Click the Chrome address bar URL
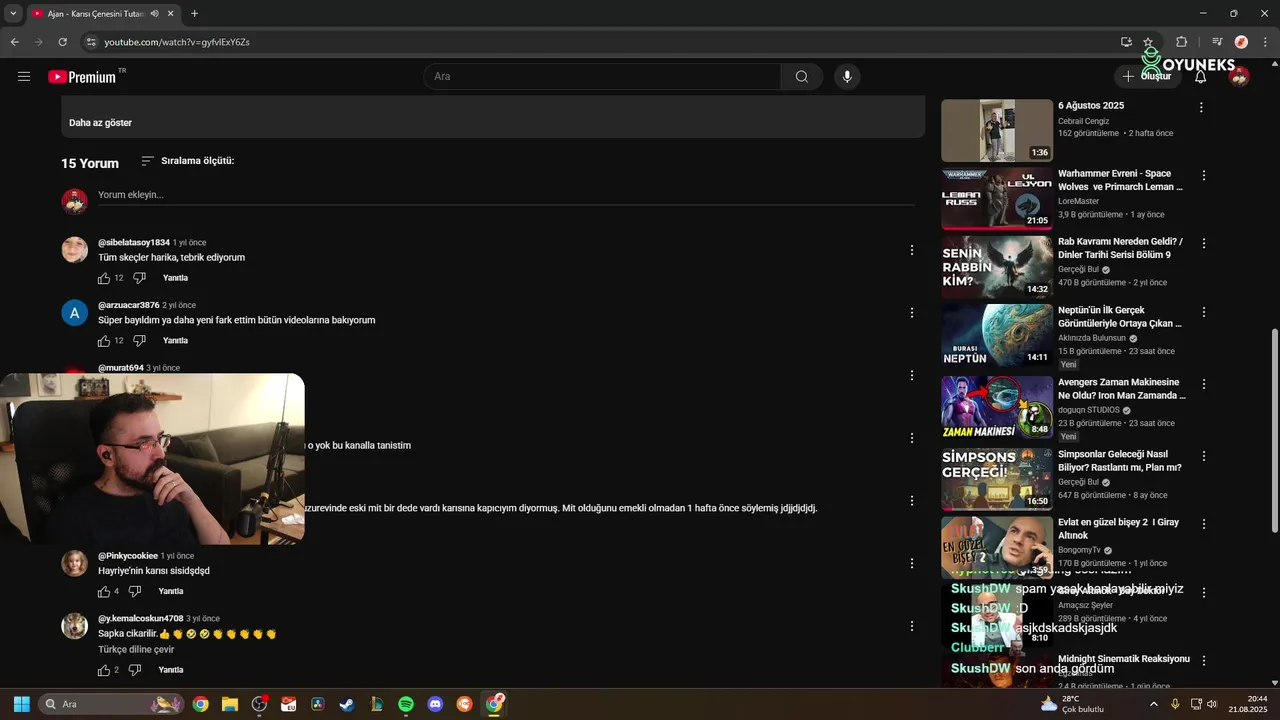Viewport: 1280px width, 720px height. click(177, 42)
